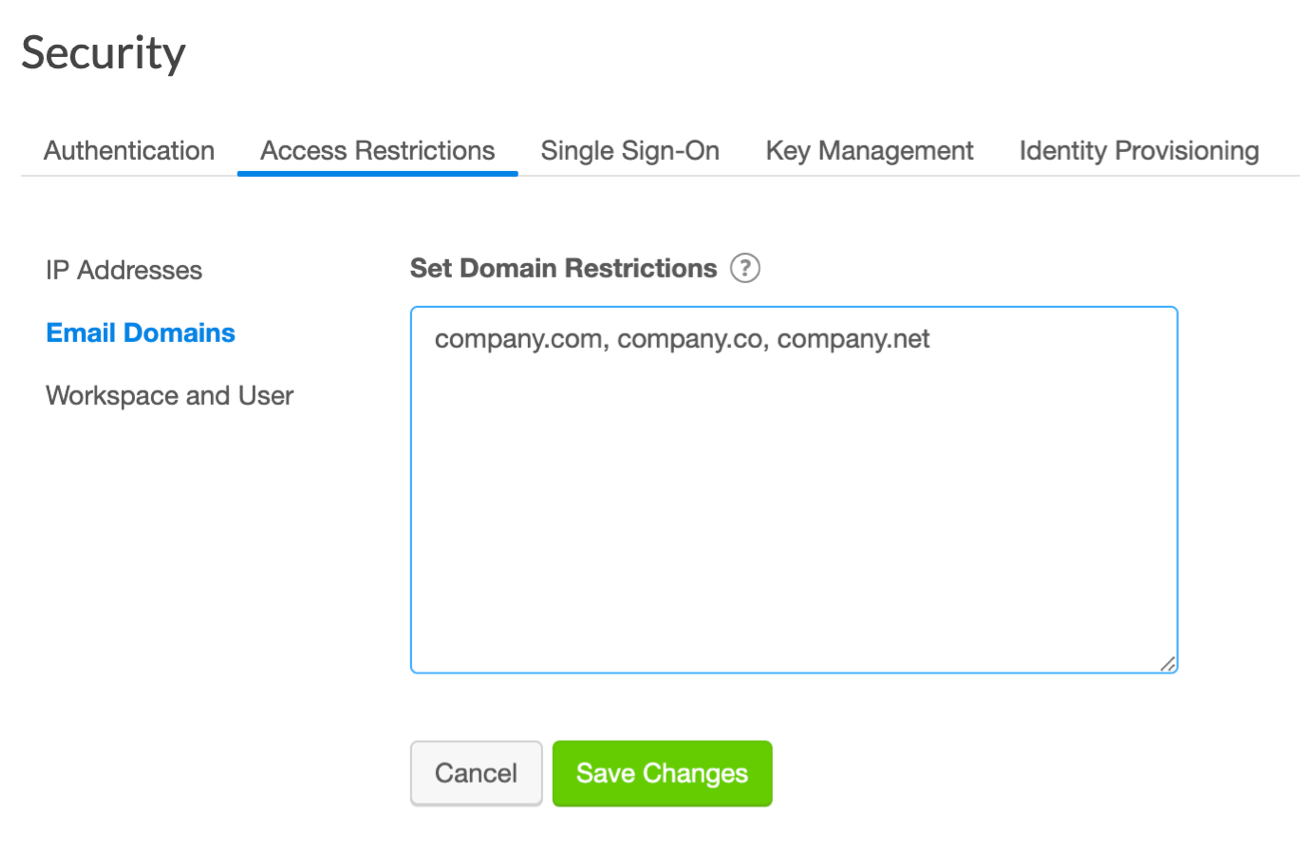
Task: Show the IP Addresses section
Action: tap(124, 270)
